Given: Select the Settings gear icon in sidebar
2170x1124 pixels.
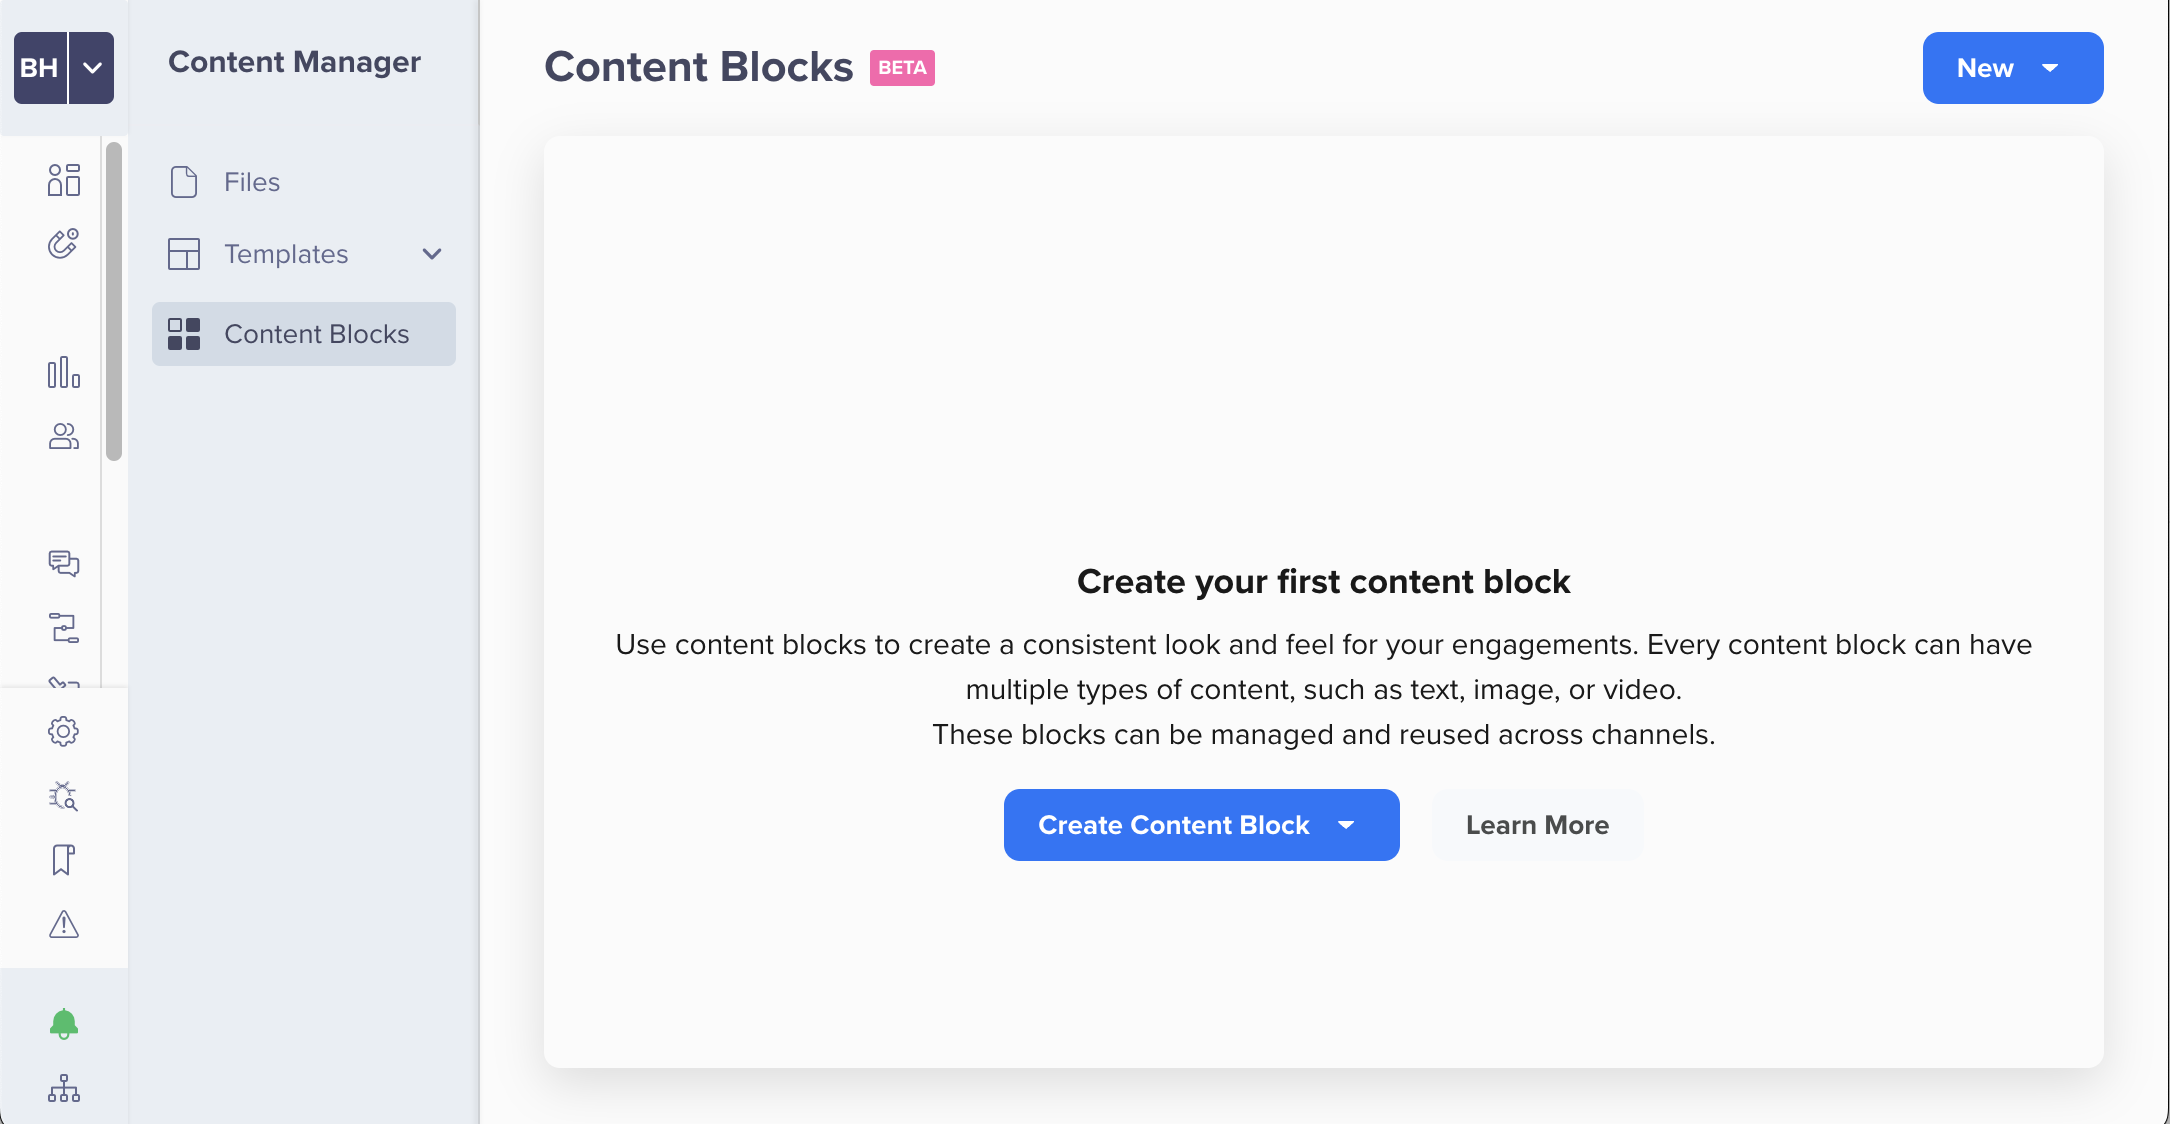Looking at the screenshot, I should pyautogui.click(x=62, y=731).
